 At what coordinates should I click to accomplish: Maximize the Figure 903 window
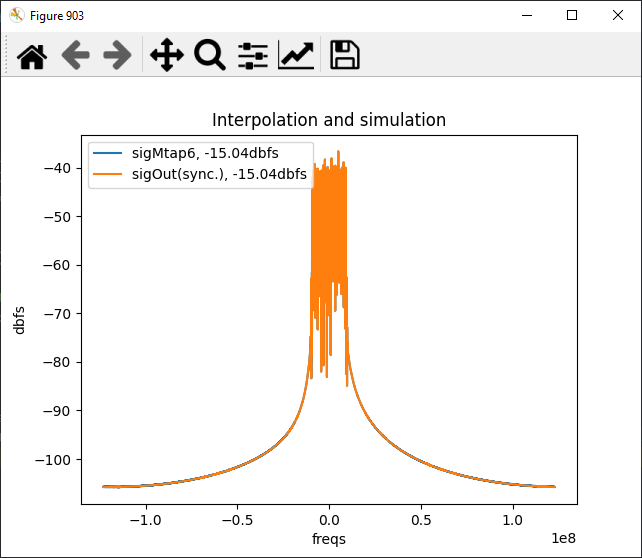[572, 16]
